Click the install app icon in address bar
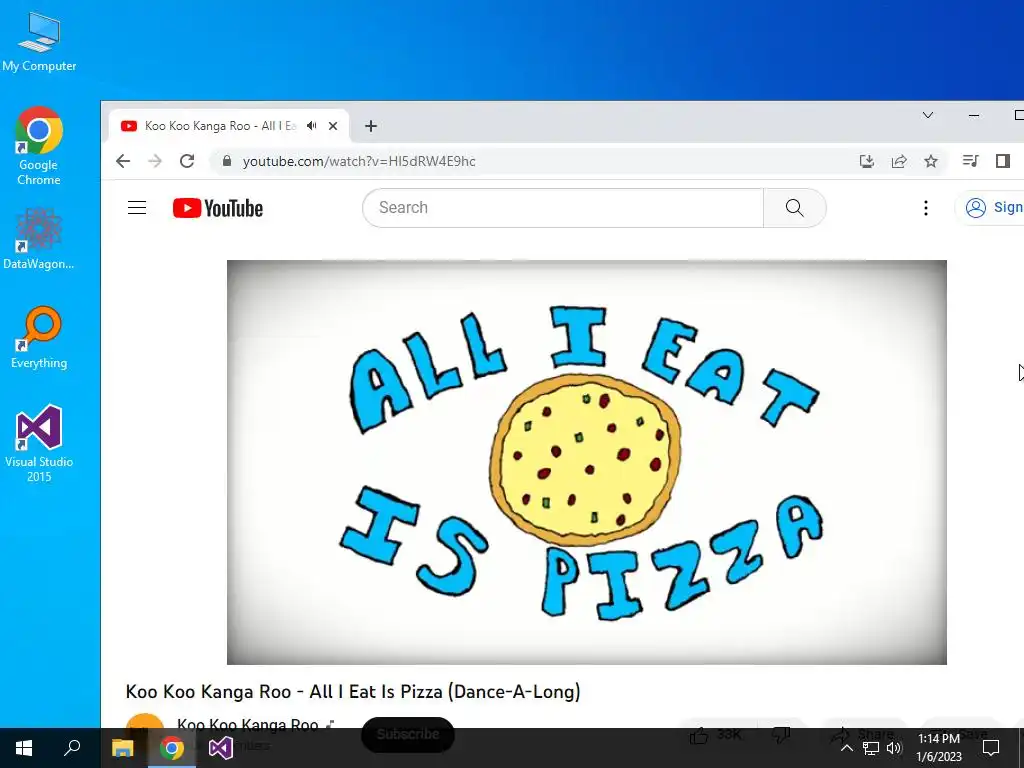Image resolution: width=1024 pixels, height=768 pixels. click(x=867, y=161)
